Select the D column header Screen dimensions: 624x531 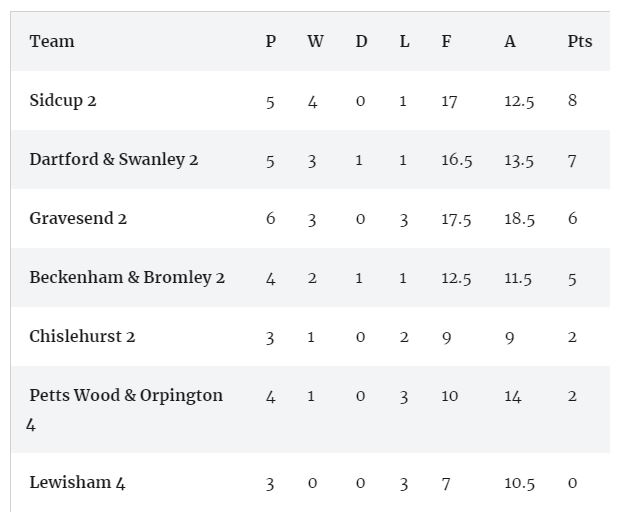361,41
